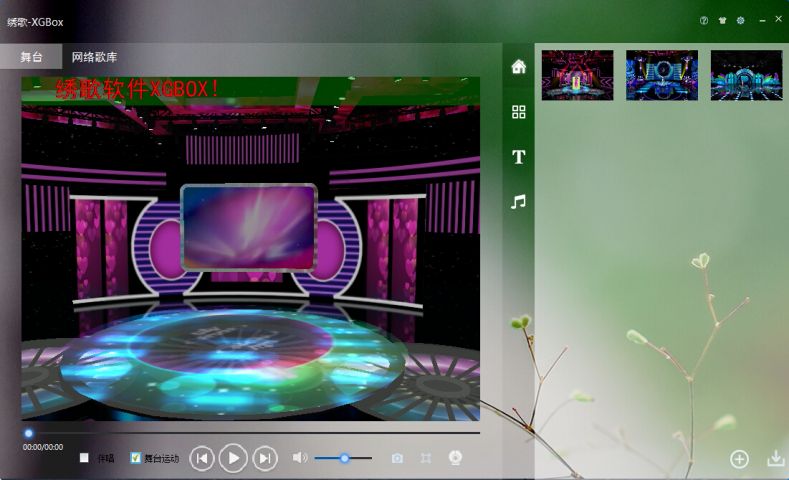Open settings via the gear icon
789x480 pixels.
click(x=740, y=20)
